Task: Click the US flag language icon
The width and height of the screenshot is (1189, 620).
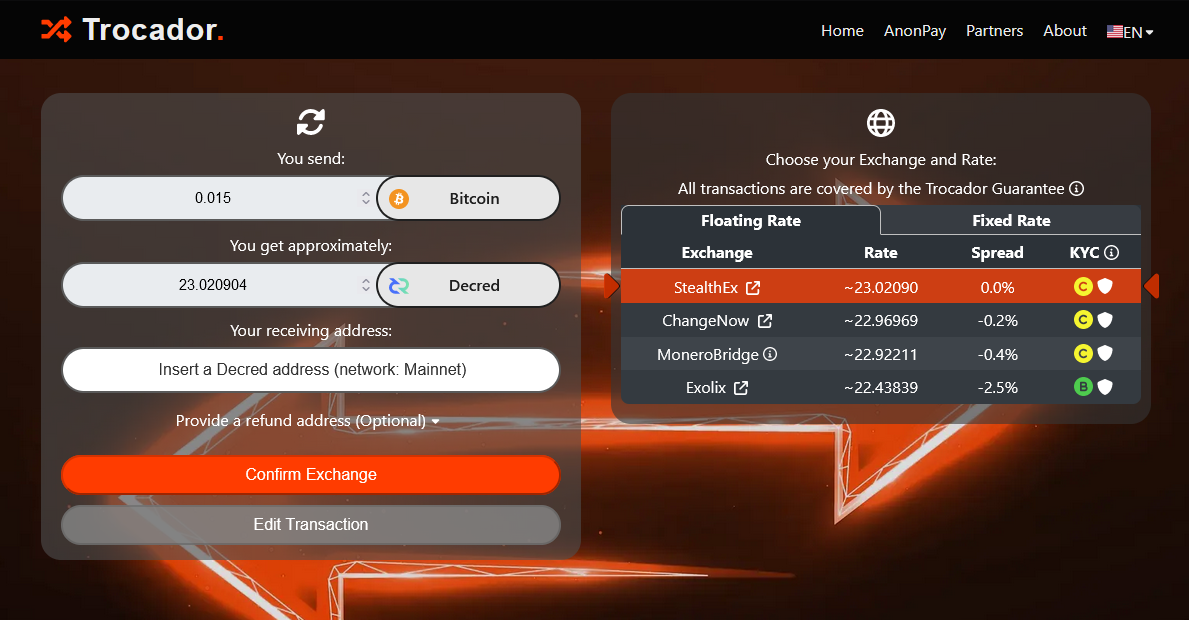Action: pos(1115,32)
